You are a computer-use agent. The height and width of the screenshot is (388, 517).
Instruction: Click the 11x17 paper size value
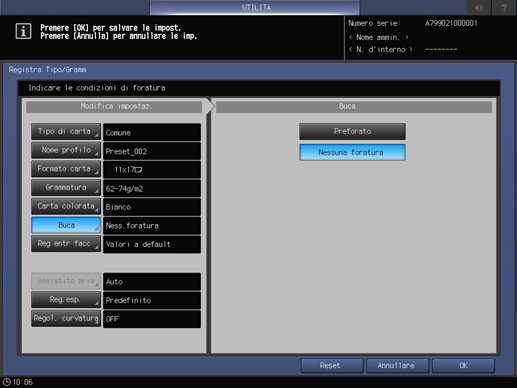click(x=152, y=170)
